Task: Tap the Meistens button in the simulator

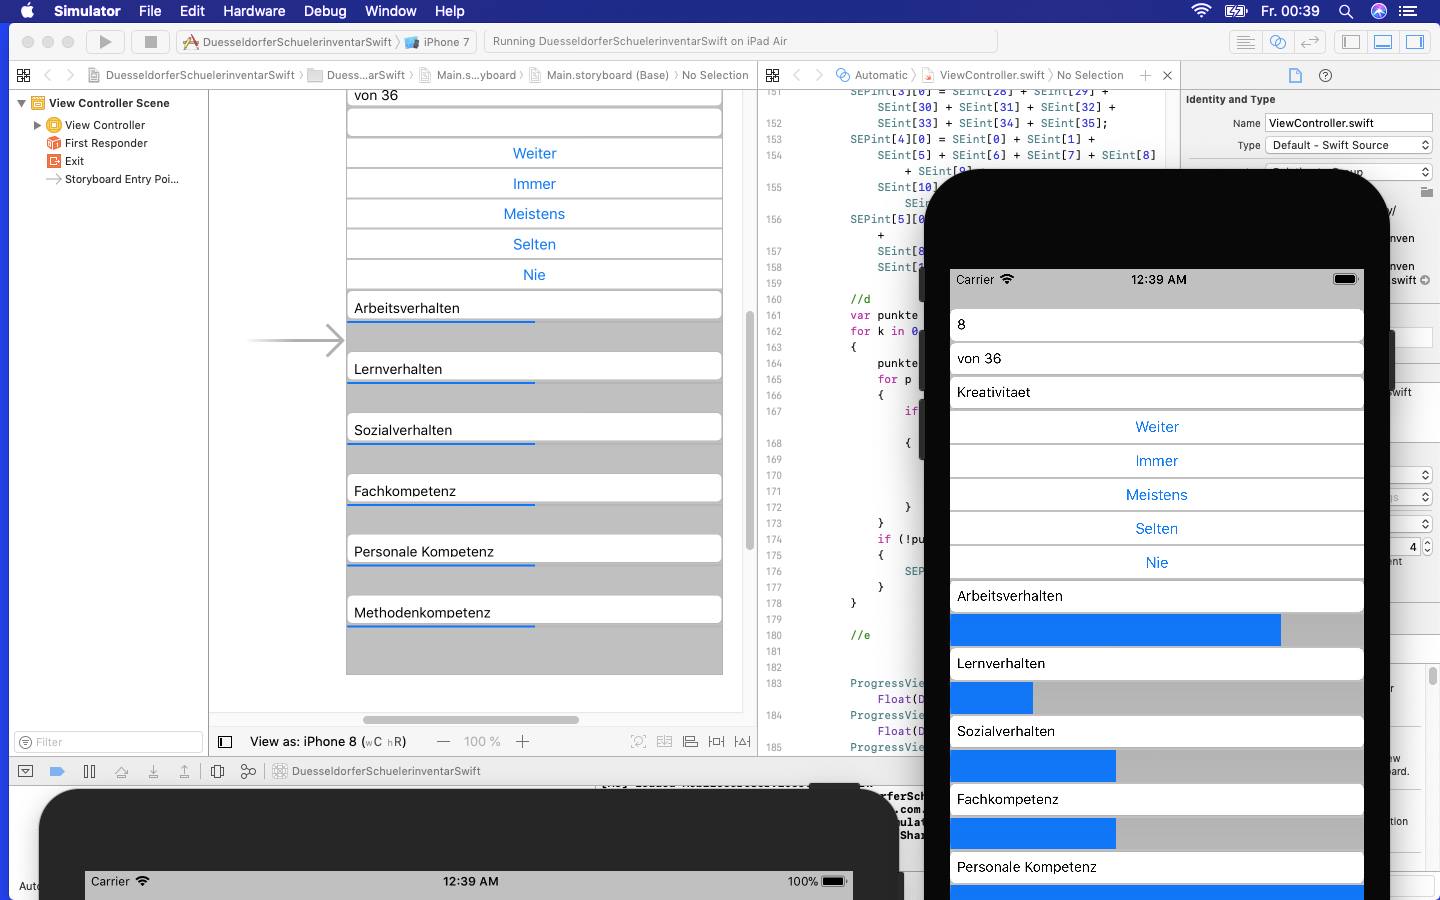Action: pyautogui.click(x=1156, y=495)
